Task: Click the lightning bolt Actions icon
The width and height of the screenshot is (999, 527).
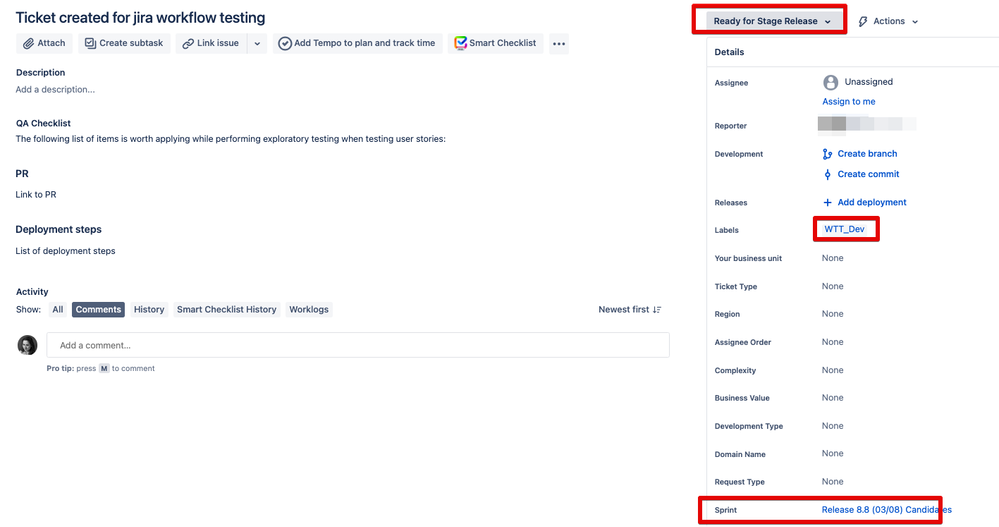Action: tap(863, 22)
